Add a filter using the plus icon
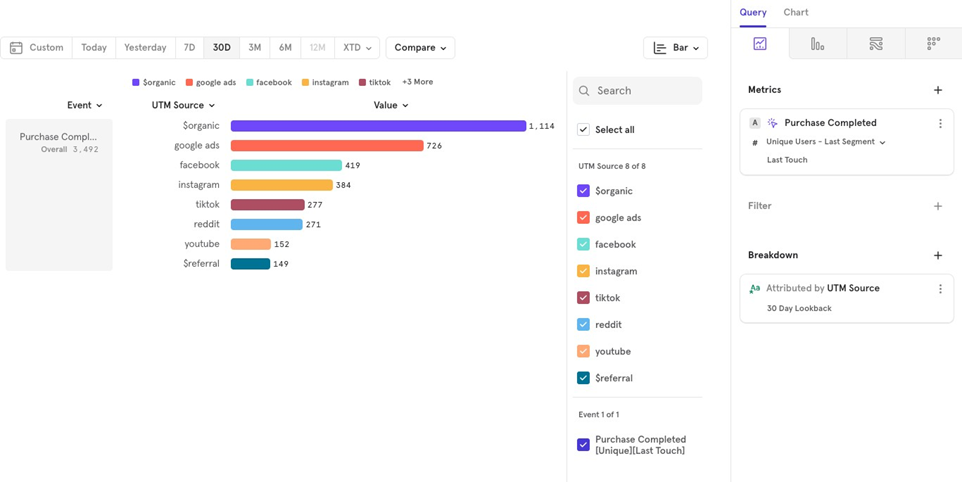 [938, 206]
